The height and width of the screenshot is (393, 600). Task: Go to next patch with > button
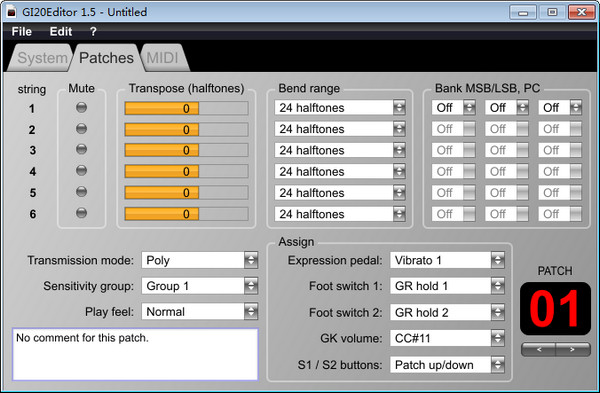572,349
